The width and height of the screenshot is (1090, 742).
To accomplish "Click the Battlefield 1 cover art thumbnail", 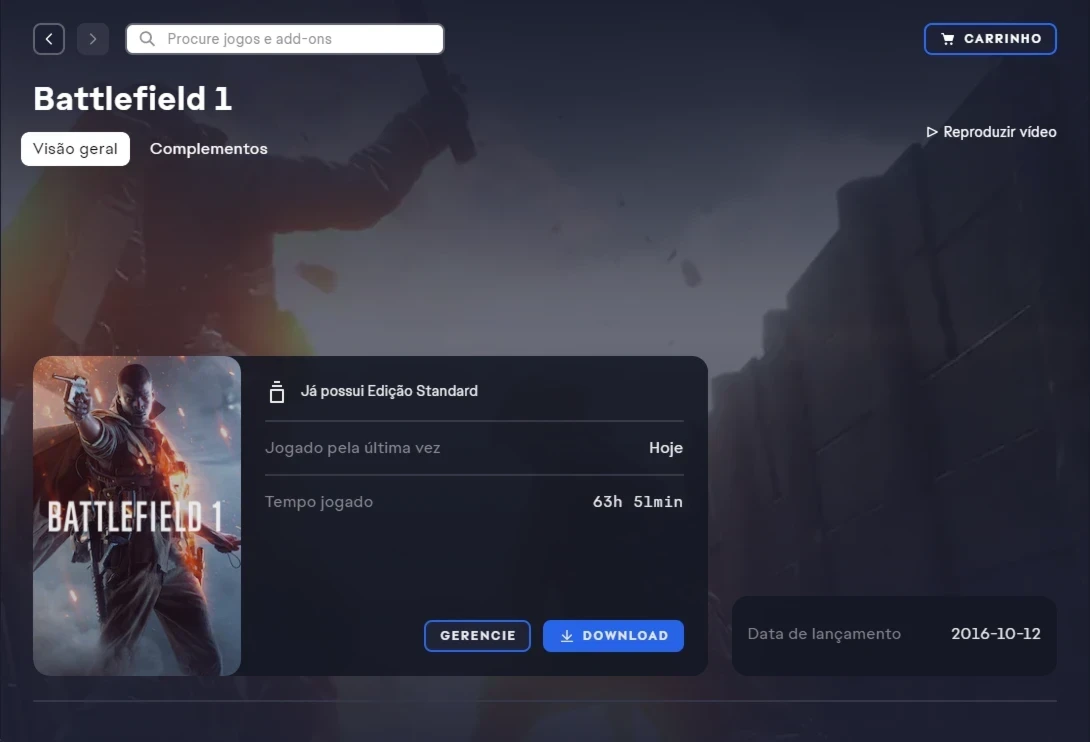I will click(137, 515).
